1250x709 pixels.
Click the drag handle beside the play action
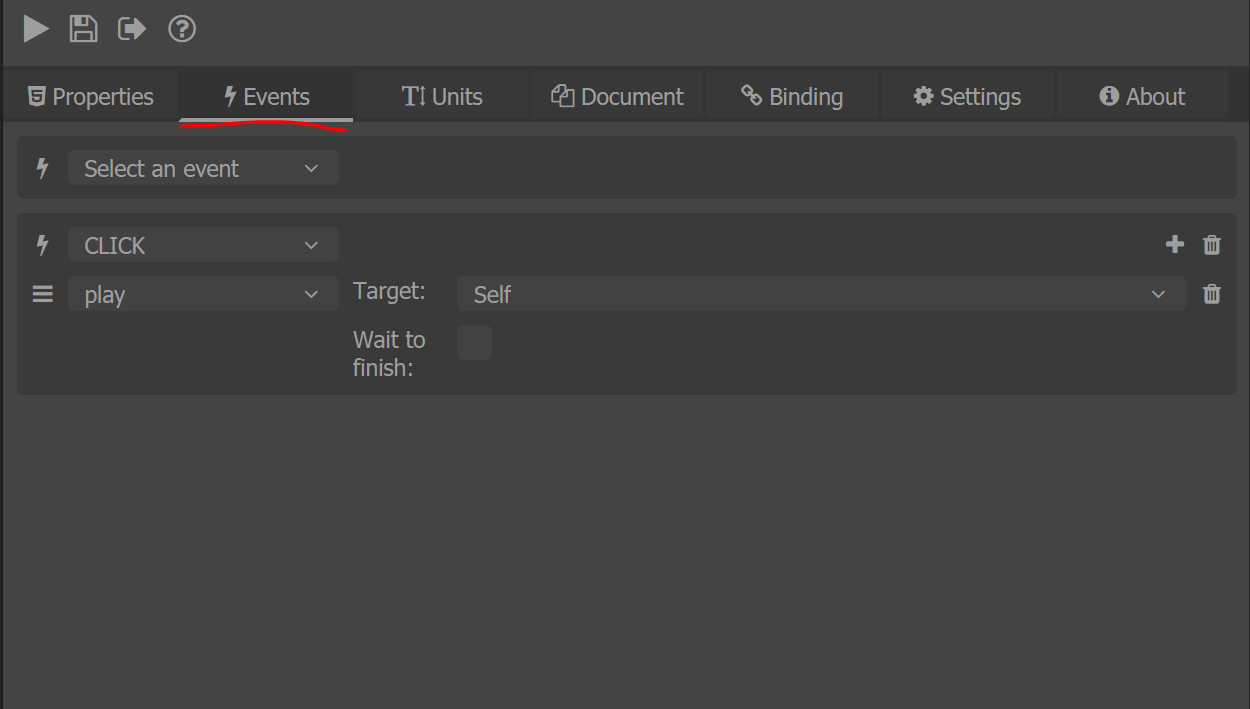click(x=41, y=293)
